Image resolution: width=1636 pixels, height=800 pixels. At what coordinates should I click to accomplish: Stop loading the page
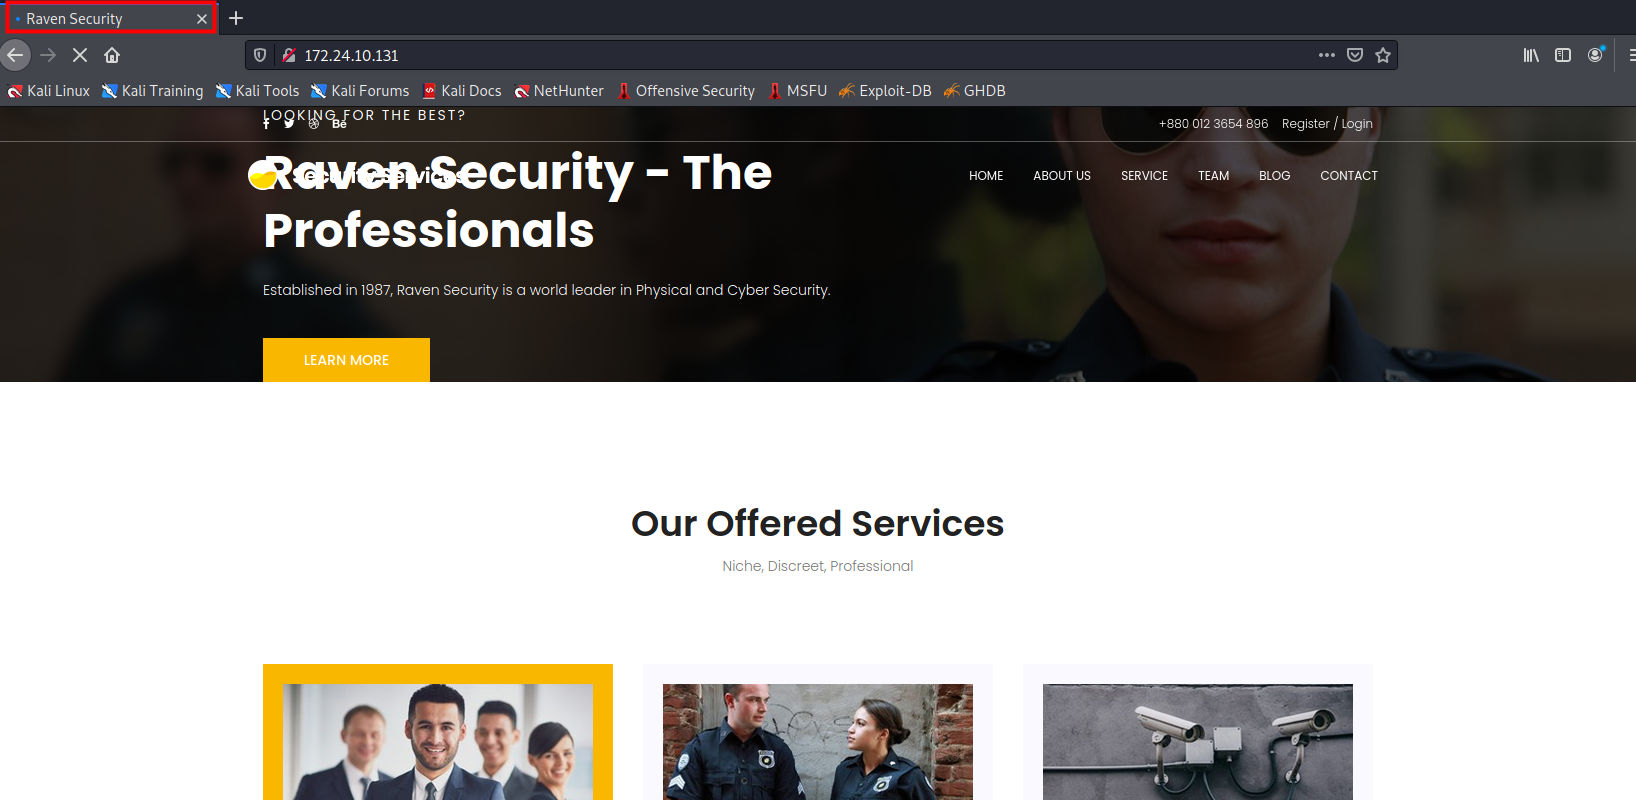coord(80,55)
